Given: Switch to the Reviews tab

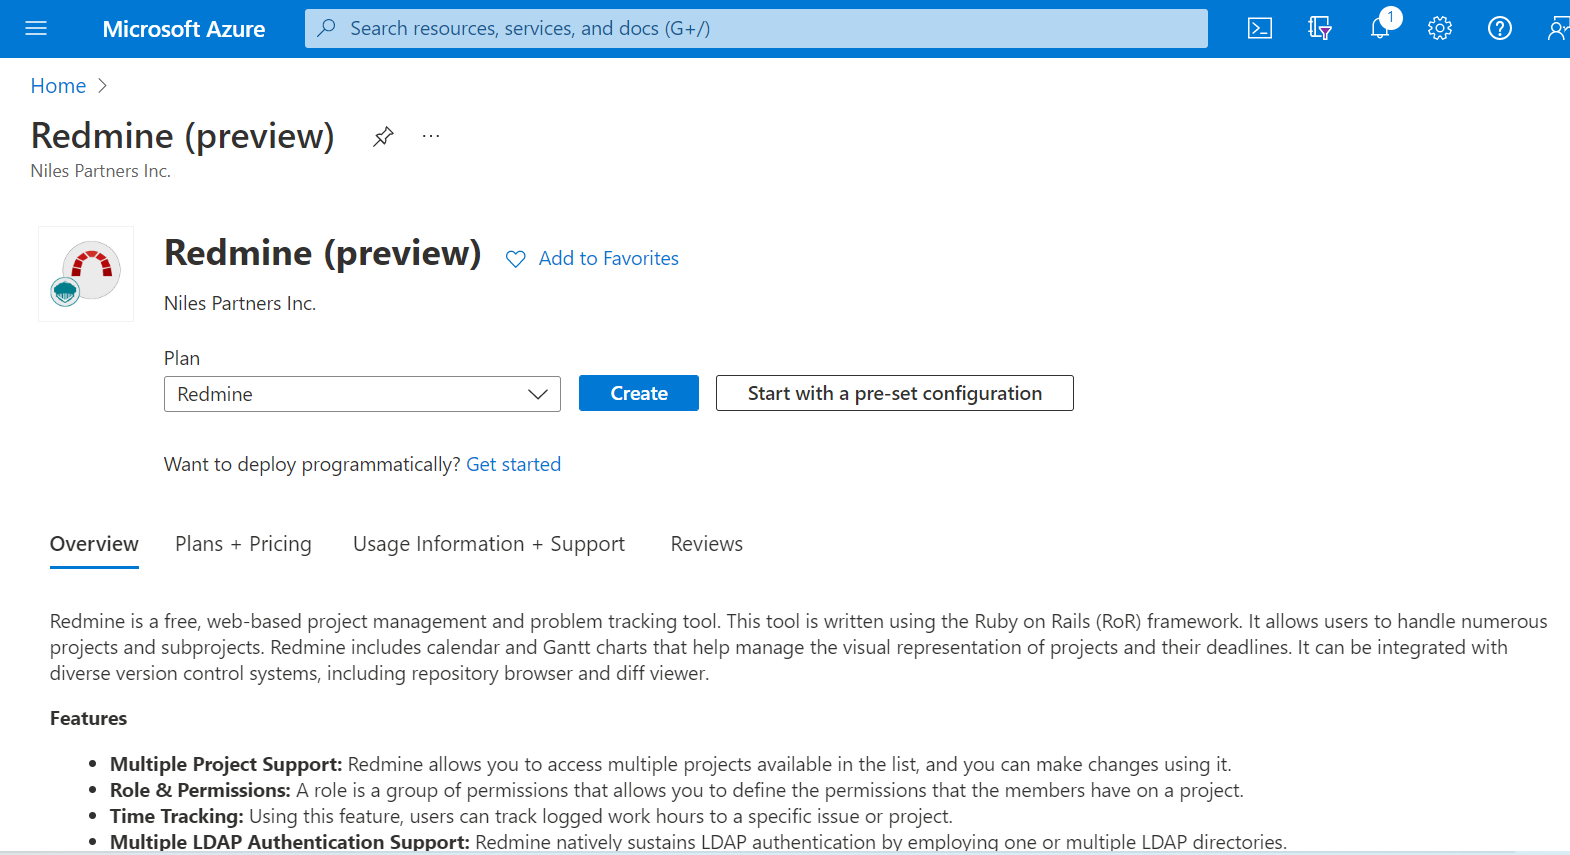Looking at the screenshot, I should (707, 544).
